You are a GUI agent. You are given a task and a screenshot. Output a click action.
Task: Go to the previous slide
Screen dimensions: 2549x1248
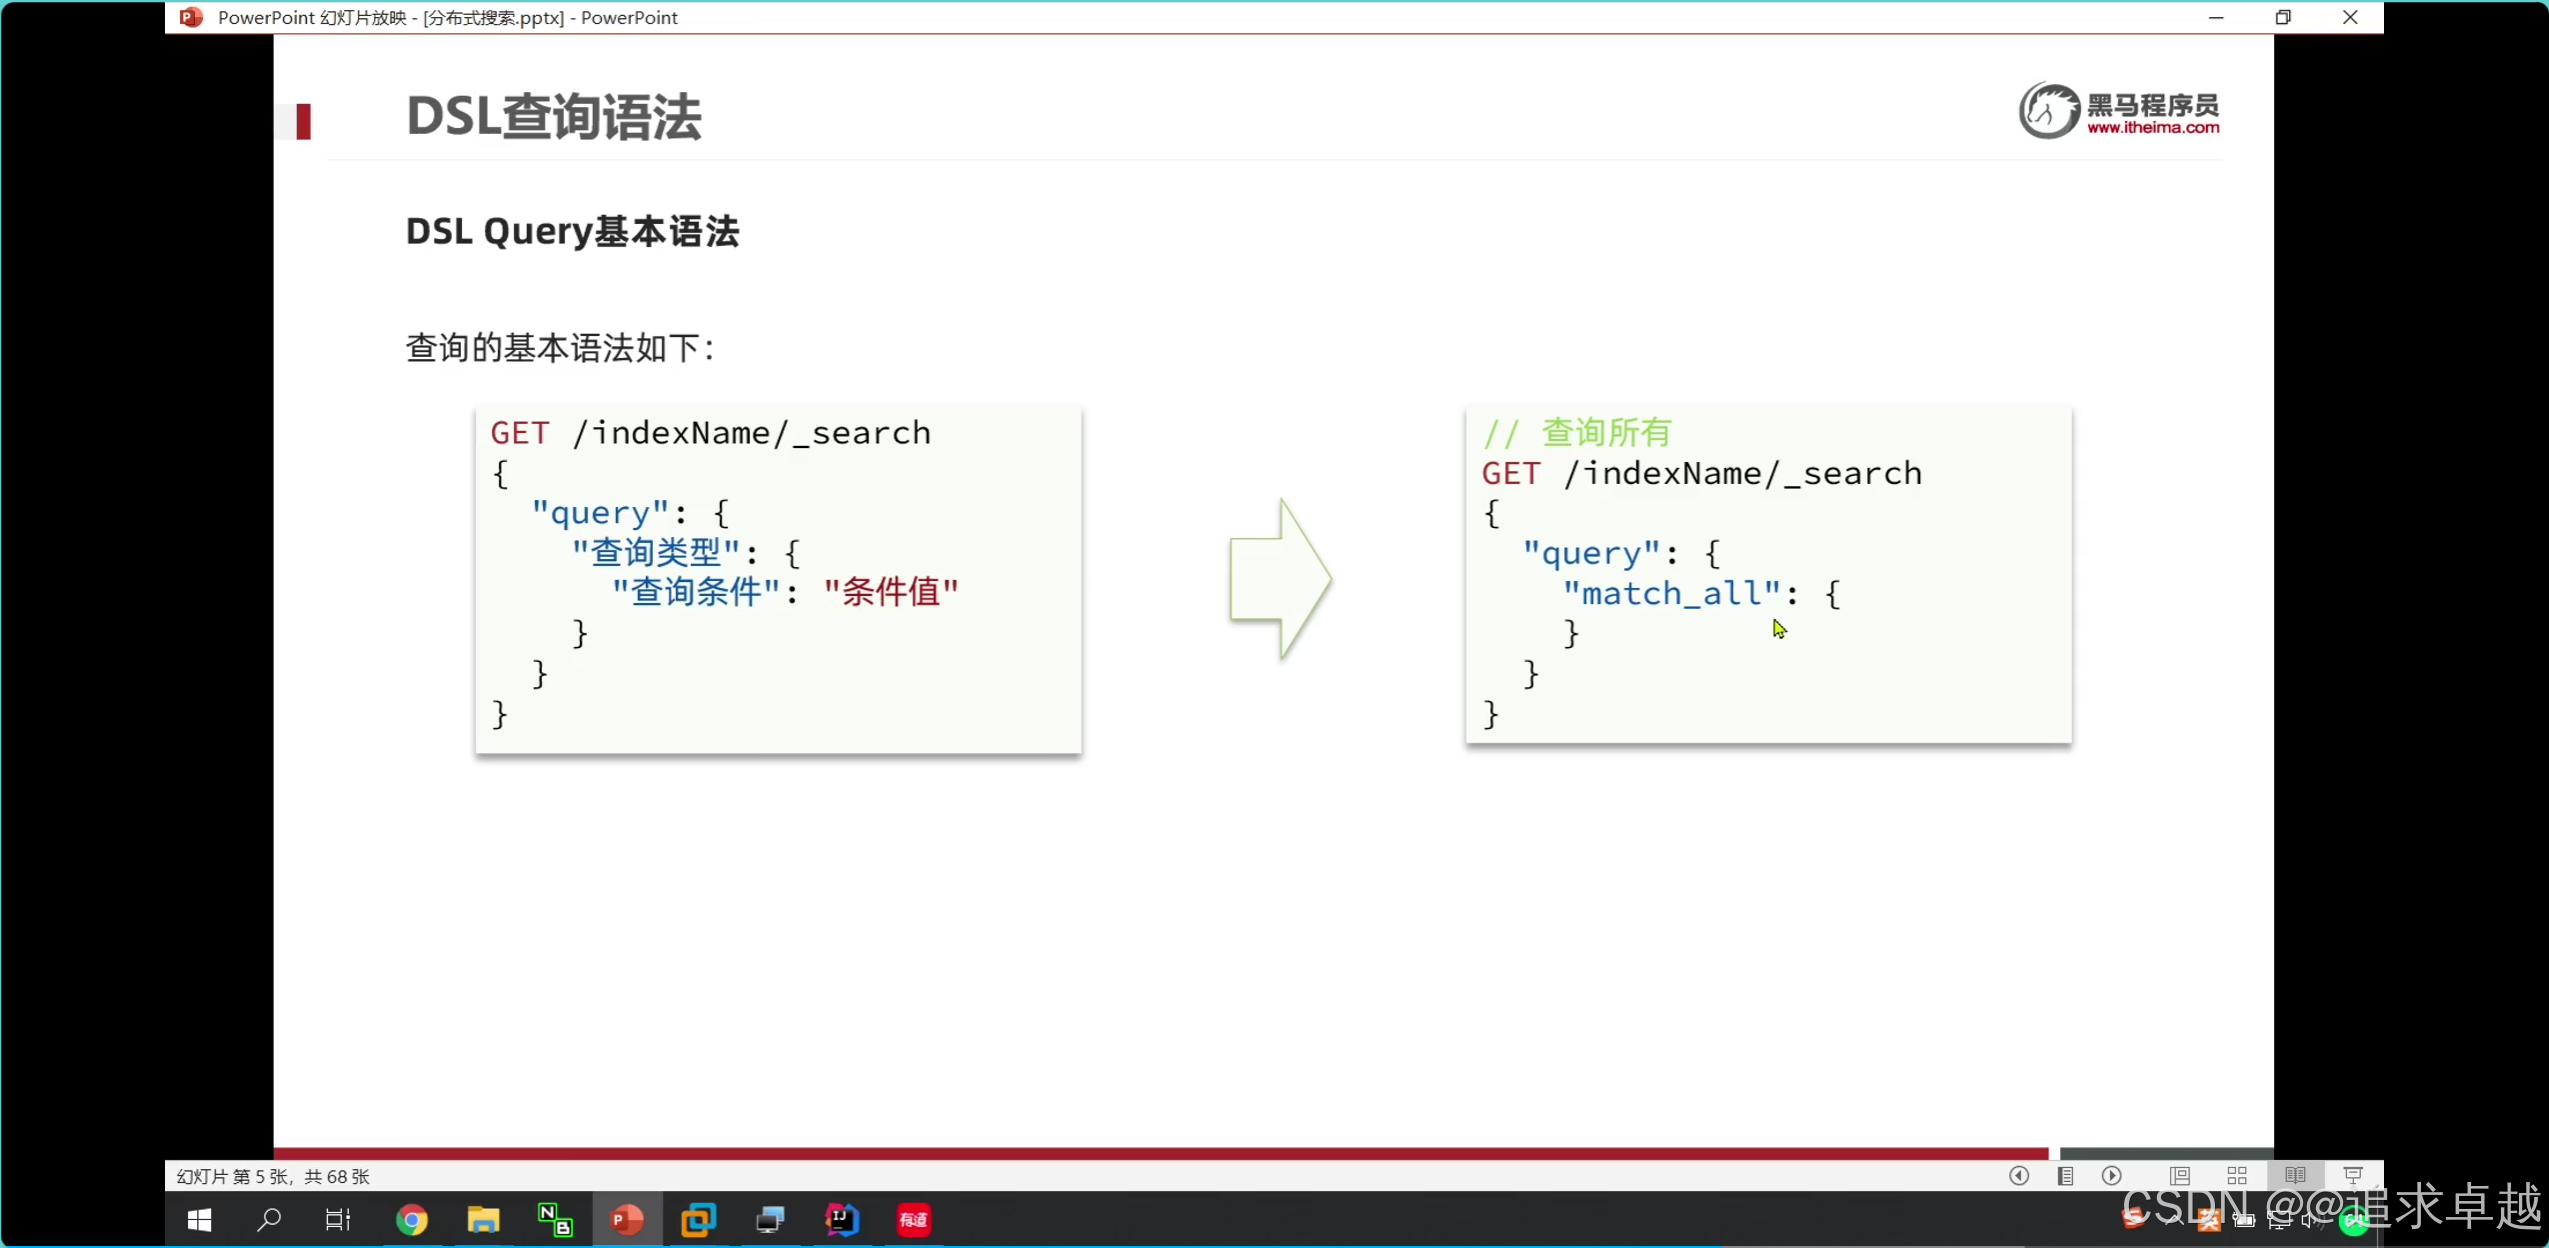[2018, 1176]
